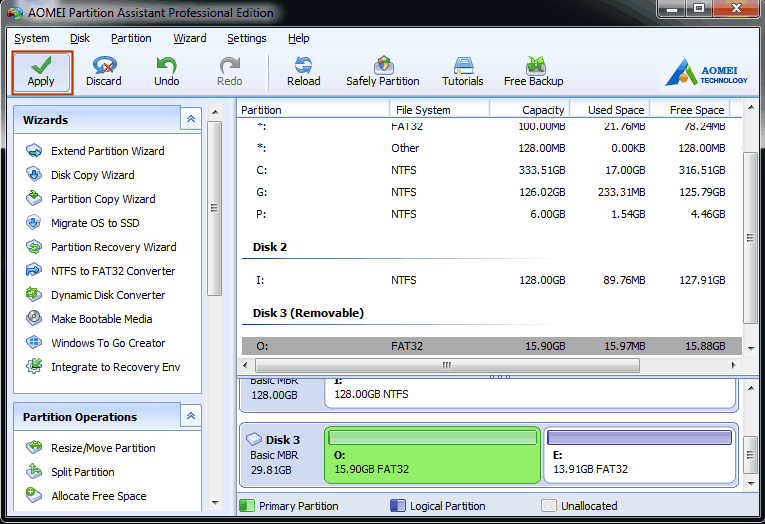Screen dimensions: 765x524
Task: Open Tutorials from the toolbar
Action: point(463,72)
